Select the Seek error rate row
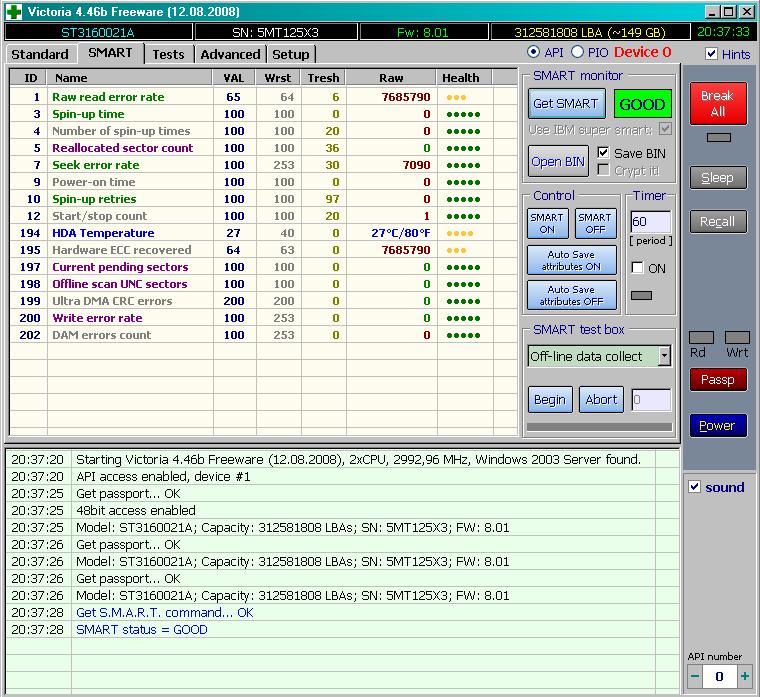760x697 pixels. click(x=263, y=165)
